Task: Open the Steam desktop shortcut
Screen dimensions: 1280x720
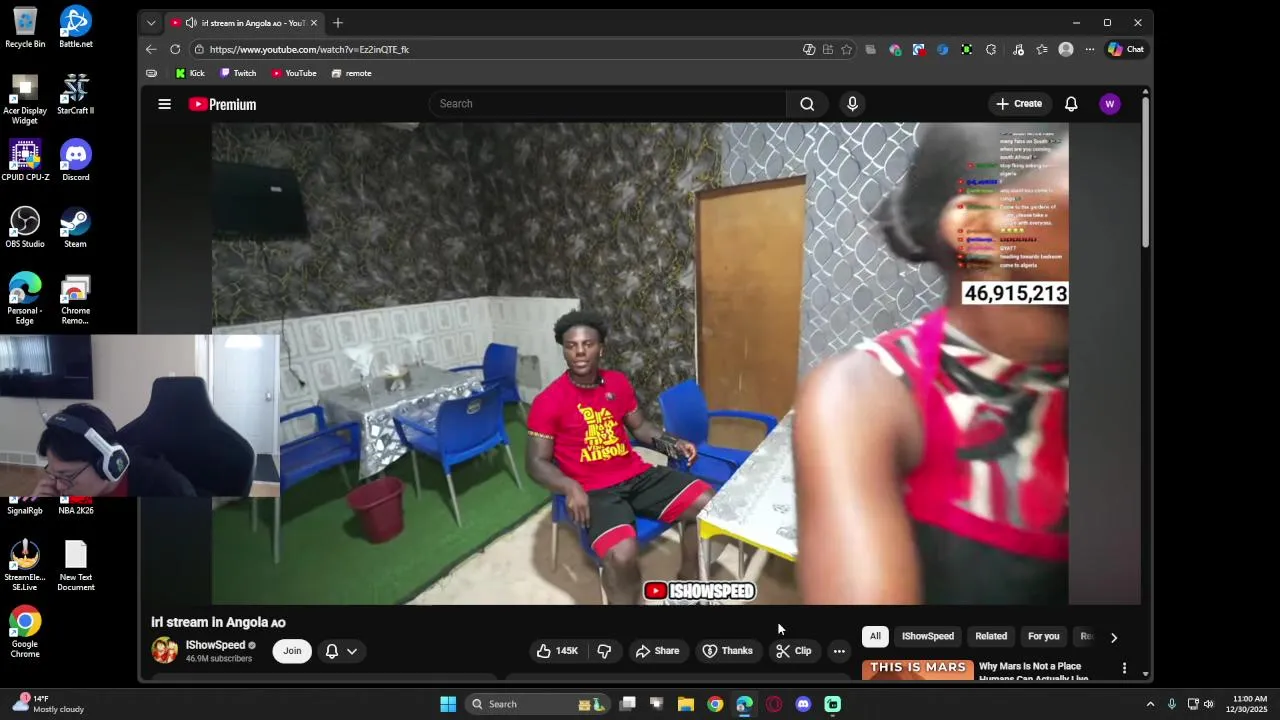Action: [x=76, y=227]
